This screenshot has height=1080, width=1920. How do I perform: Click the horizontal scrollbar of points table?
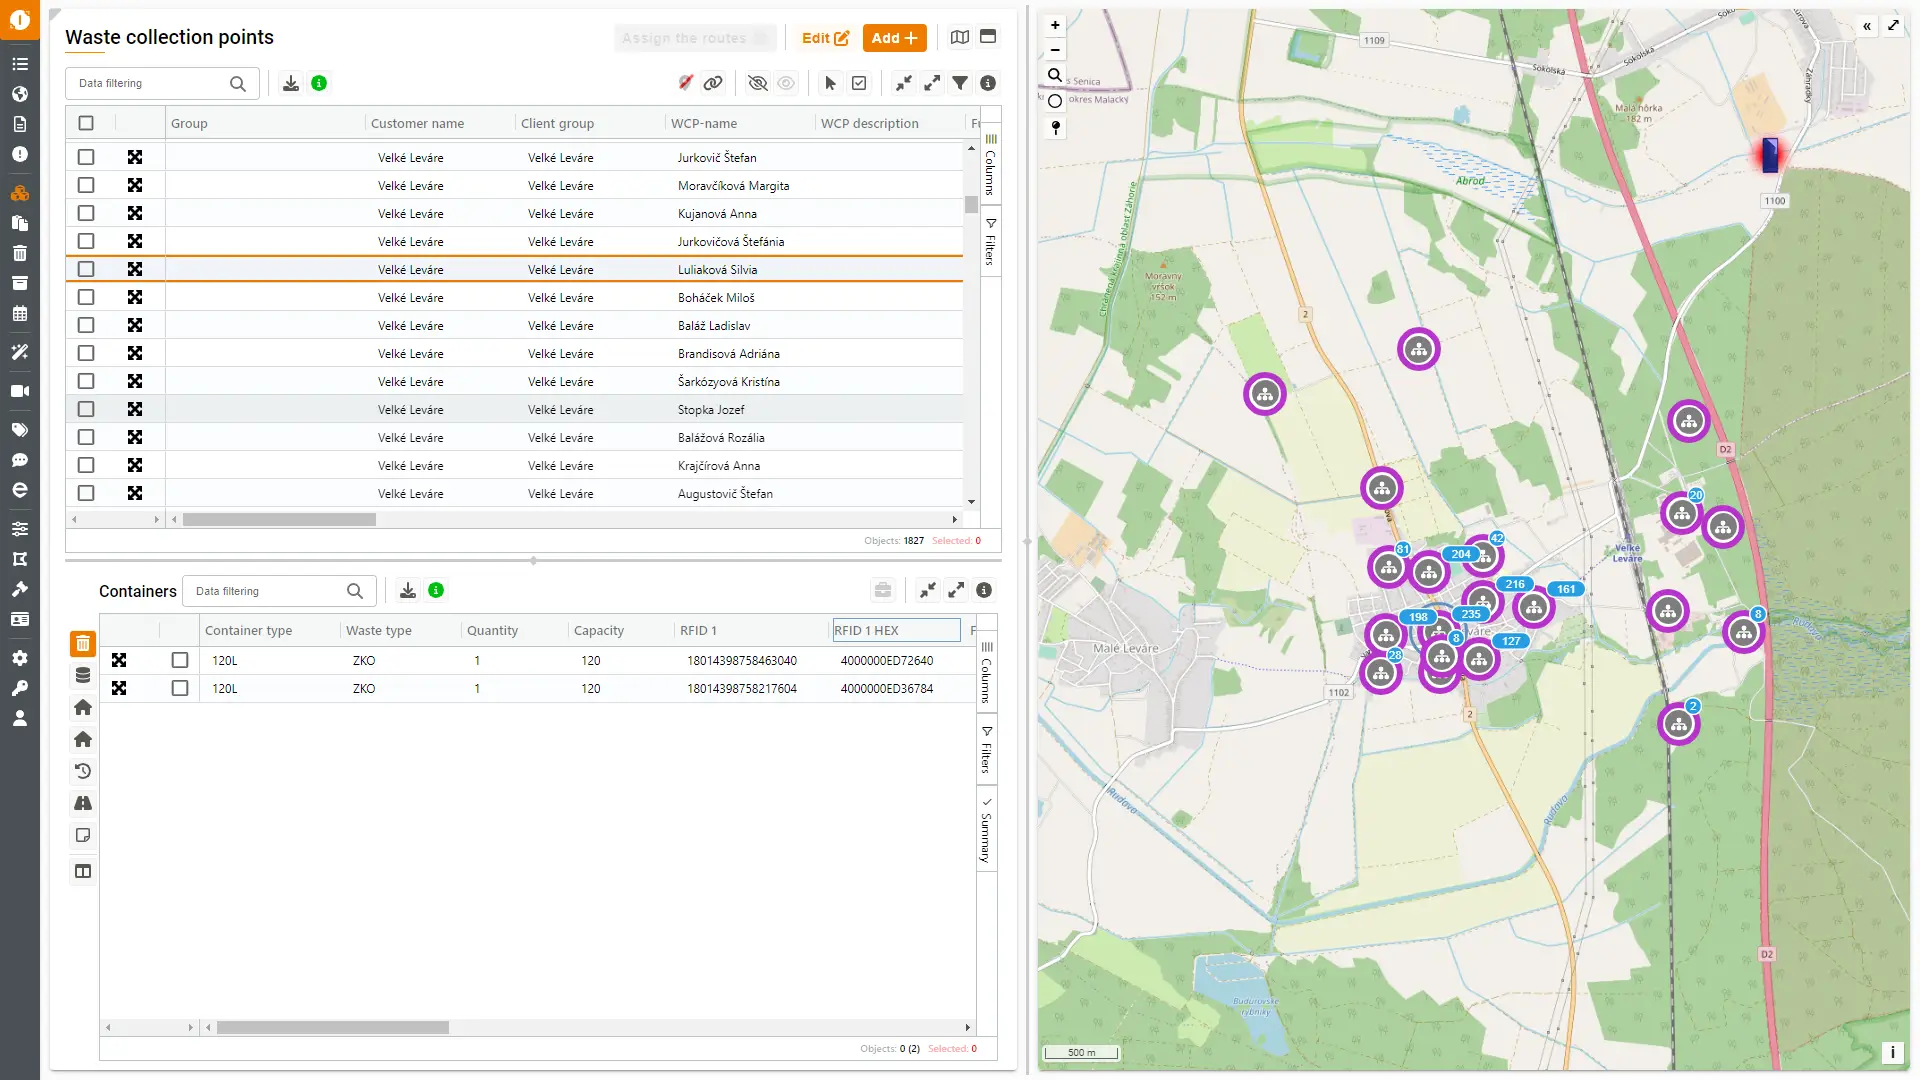click(279, 520)
